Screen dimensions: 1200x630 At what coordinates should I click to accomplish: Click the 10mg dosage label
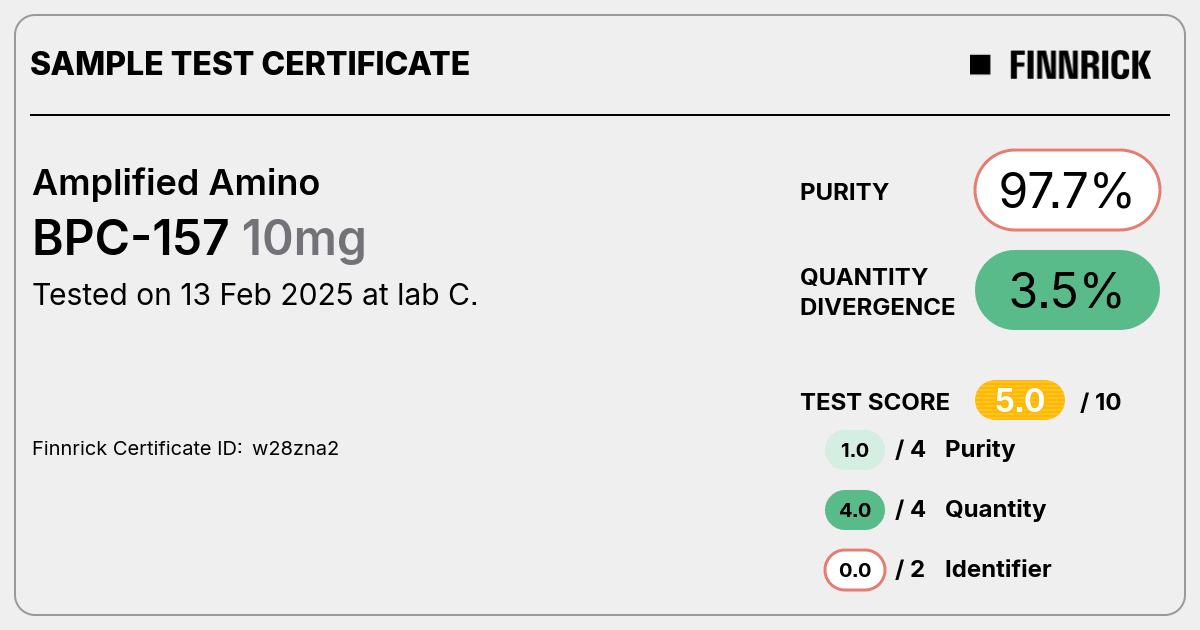point(304,240)
